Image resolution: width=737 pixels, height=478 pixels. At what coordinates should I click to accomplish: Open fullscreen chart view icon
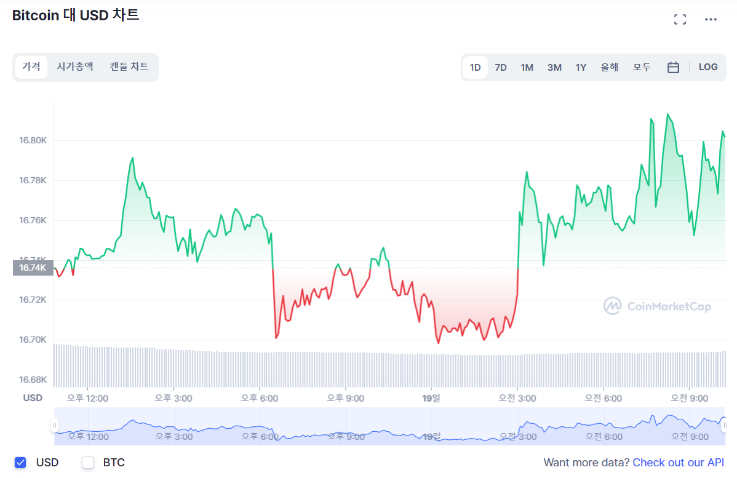[680, 19]
